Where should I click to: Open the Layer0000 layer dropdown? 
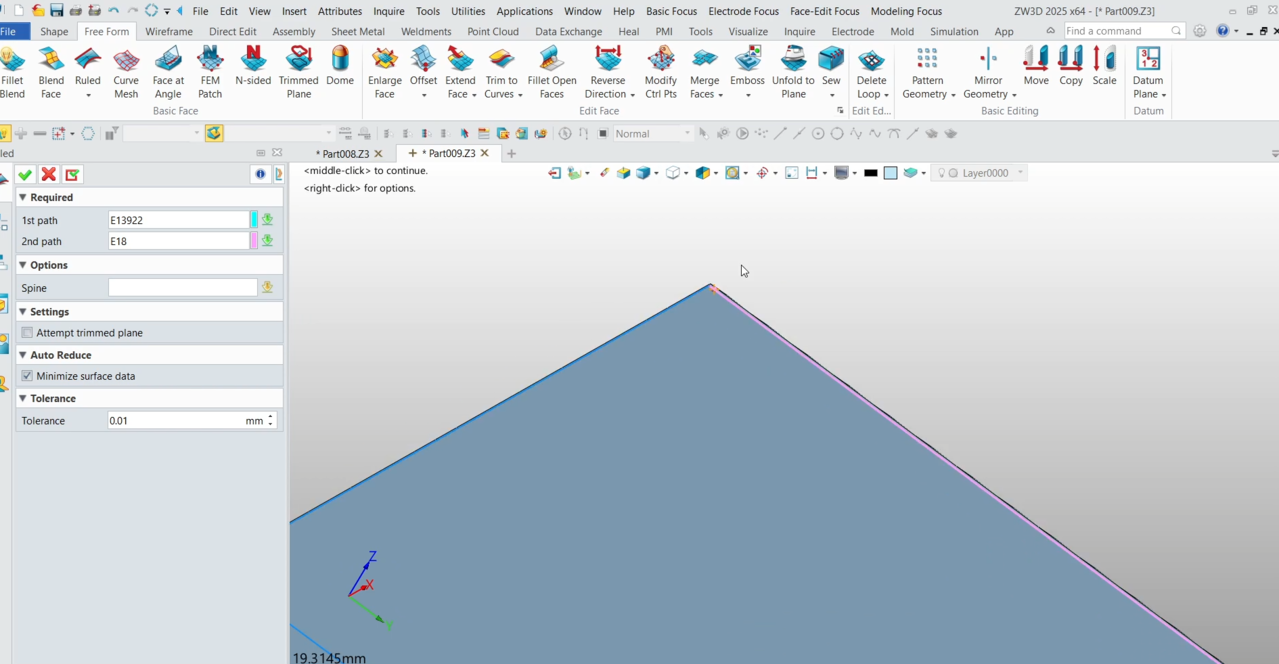tap(1020, 173)
